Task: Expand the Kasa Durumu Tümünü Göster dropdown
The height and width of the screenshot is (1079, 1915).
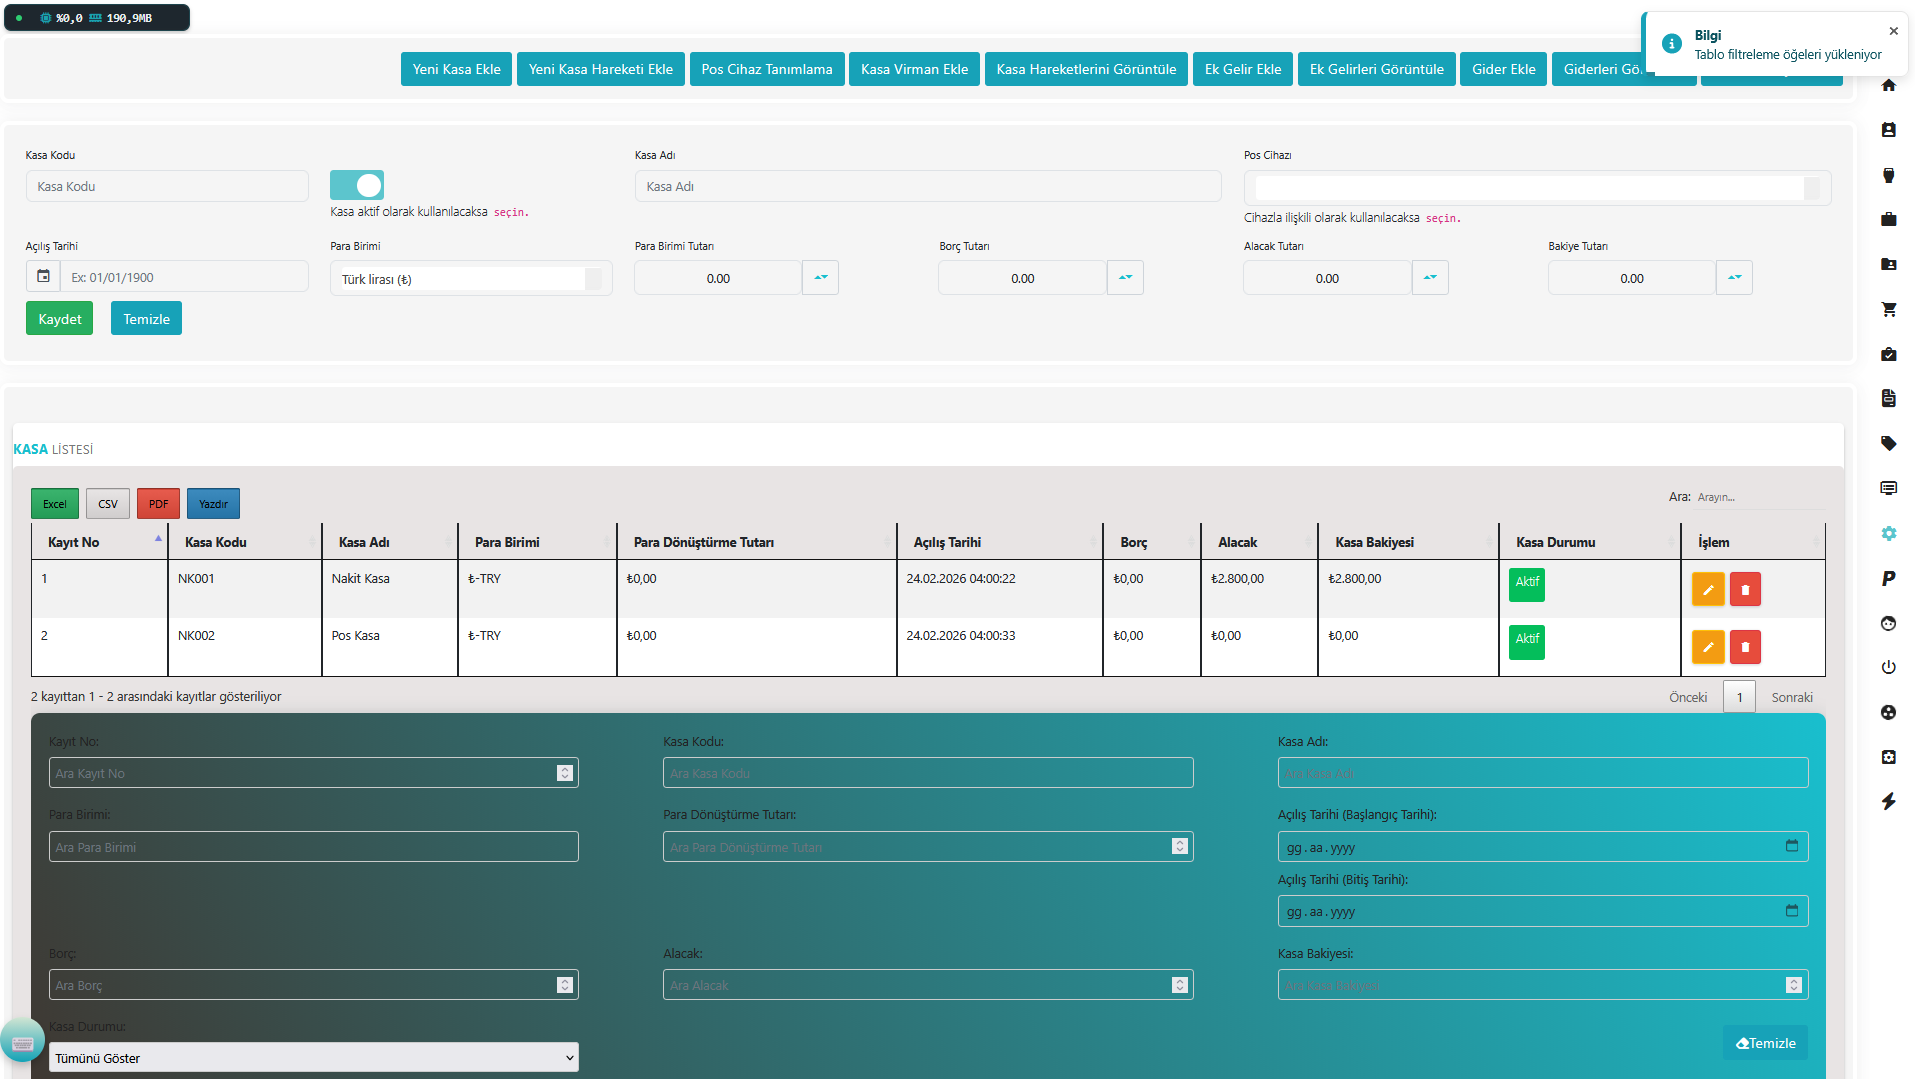Action: click(314, 1058)
